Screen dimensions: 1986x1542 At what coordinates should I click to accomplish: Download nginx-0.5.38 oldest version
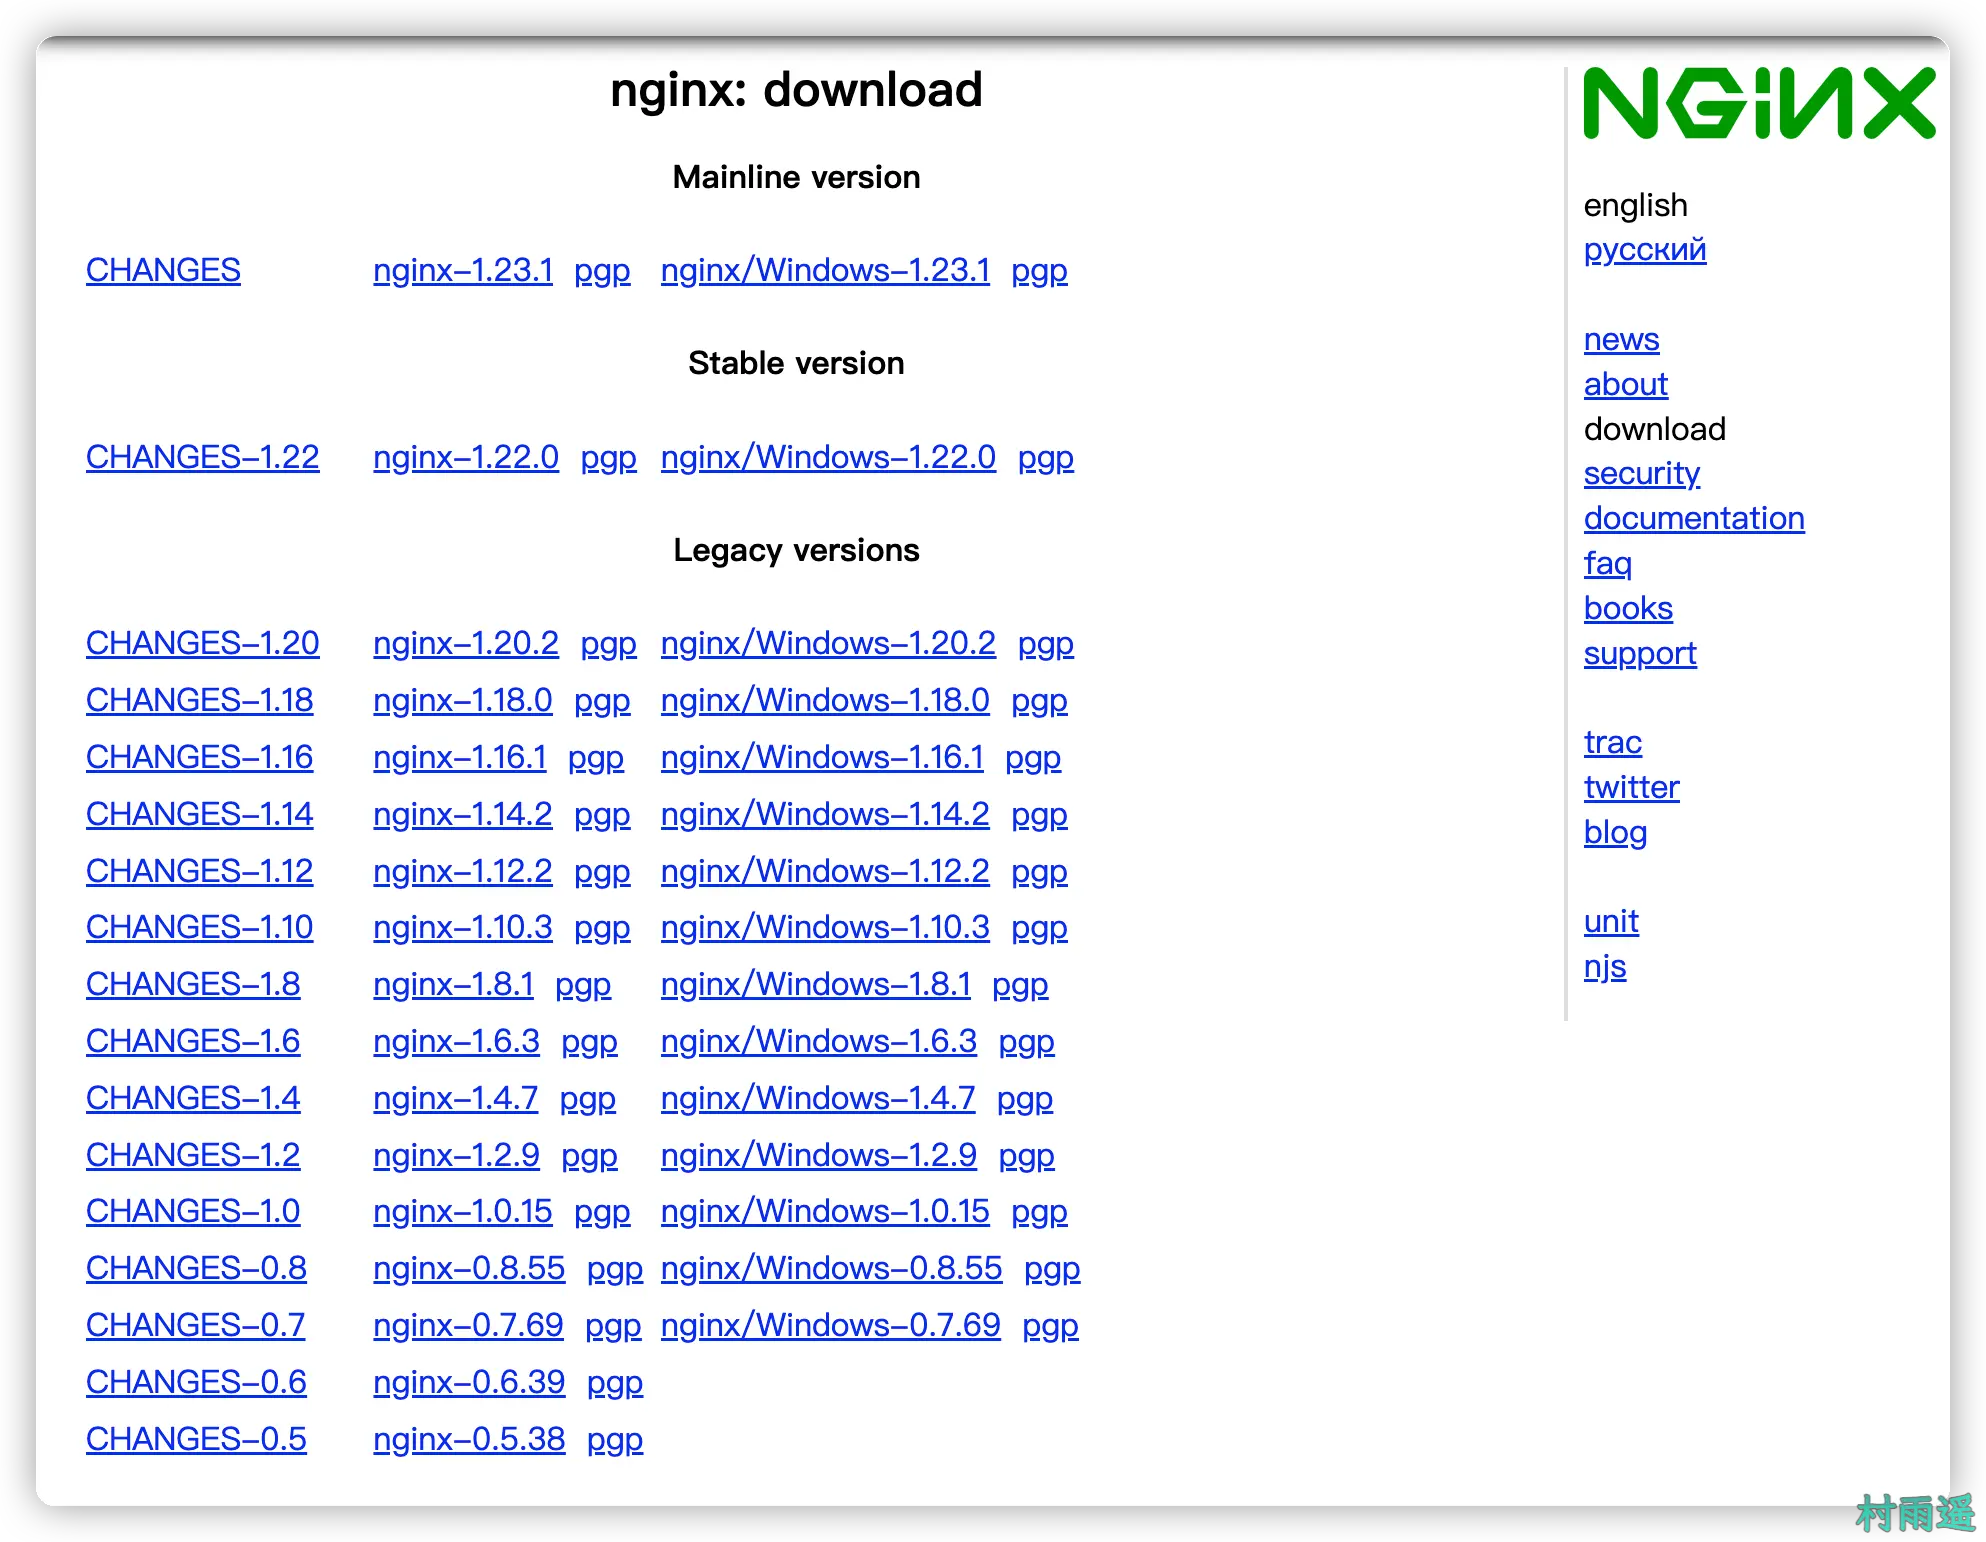[x=468, y=1439]
